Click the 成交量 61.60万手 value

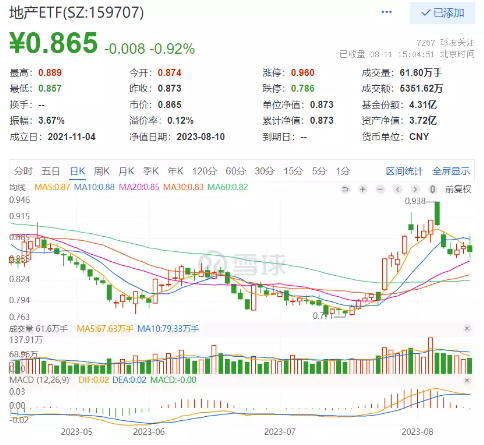tap(421, 73)
